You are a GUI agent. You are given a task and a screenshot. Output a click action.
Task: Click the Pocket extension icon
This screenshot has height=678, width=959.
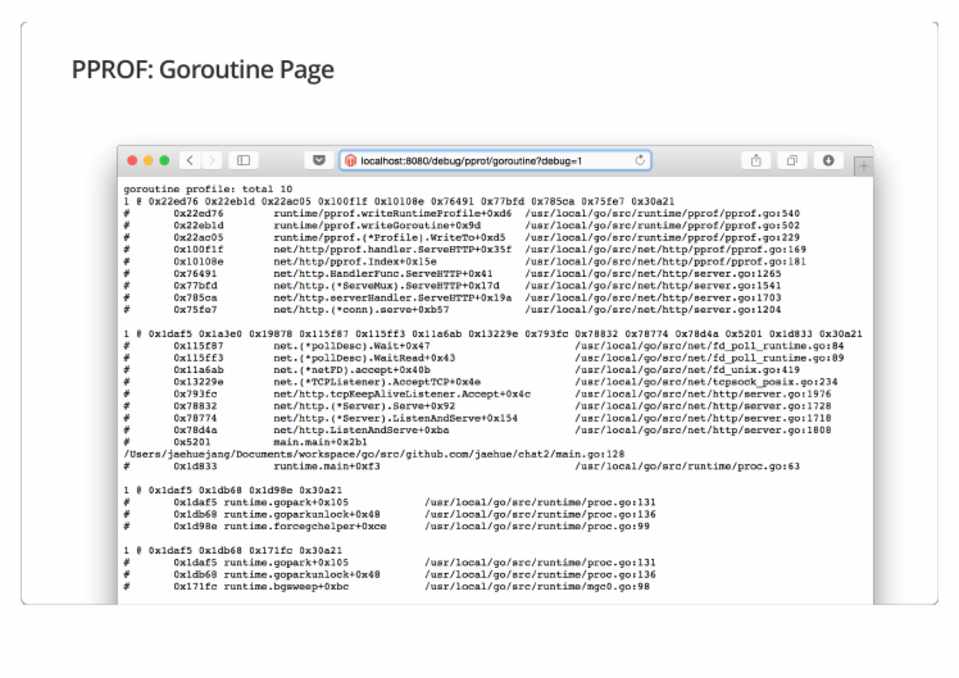319,161
